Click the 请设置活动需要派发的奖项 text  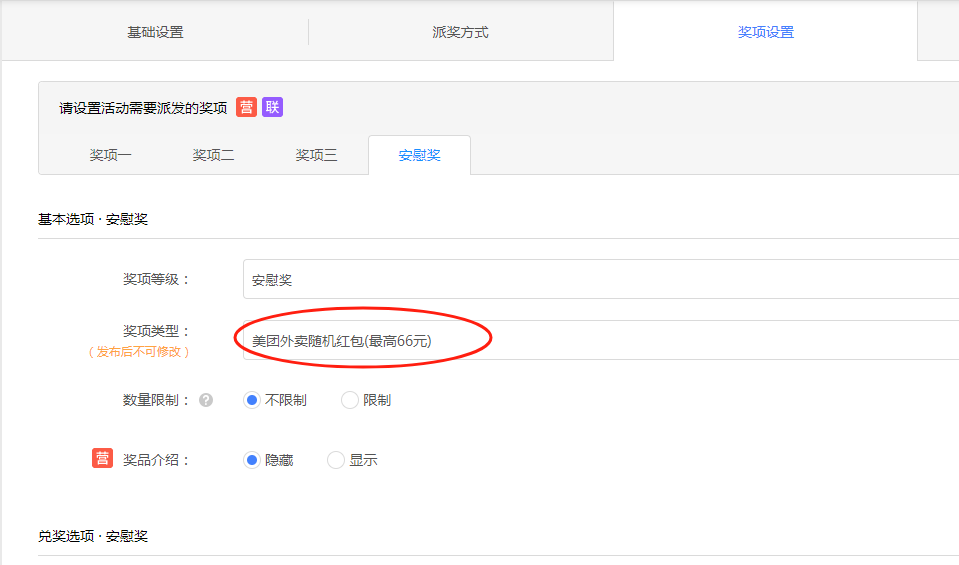[x=143, y=108]
